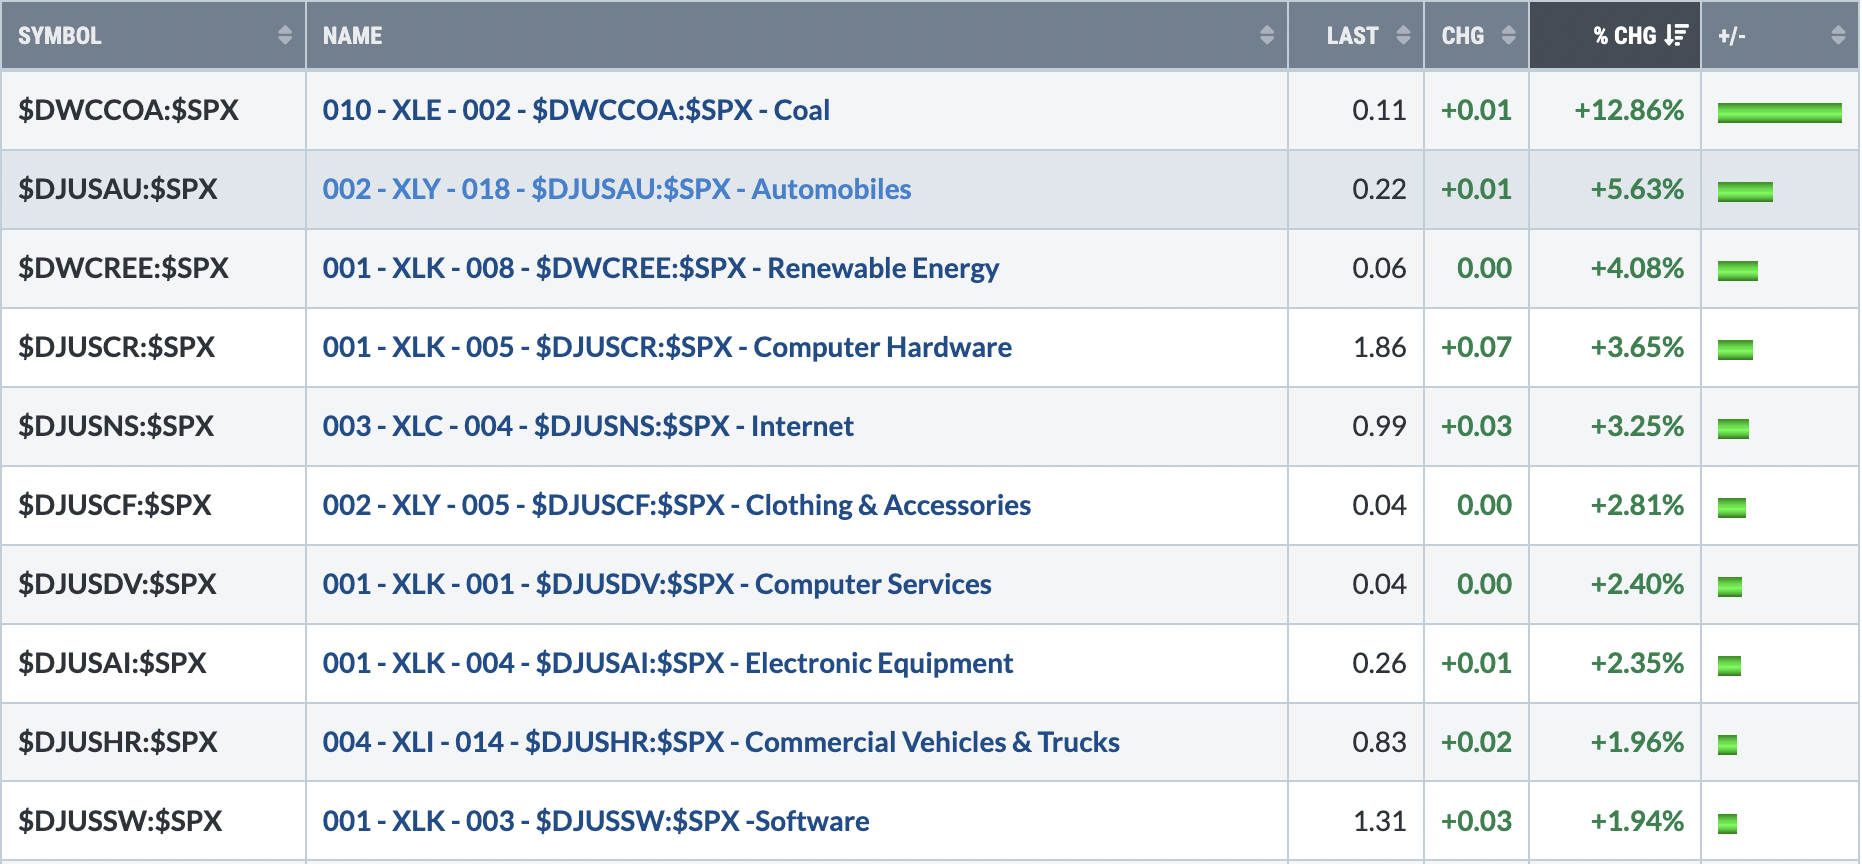Open the Coal industry group link
The height and width of the screenshot is (864, 1862).
point(576,110)
